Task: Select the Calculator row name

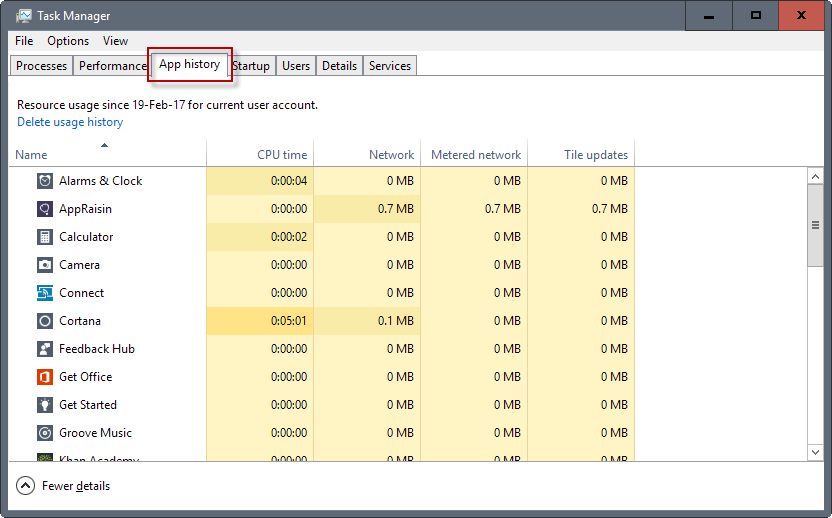Action: click(86, 237)
